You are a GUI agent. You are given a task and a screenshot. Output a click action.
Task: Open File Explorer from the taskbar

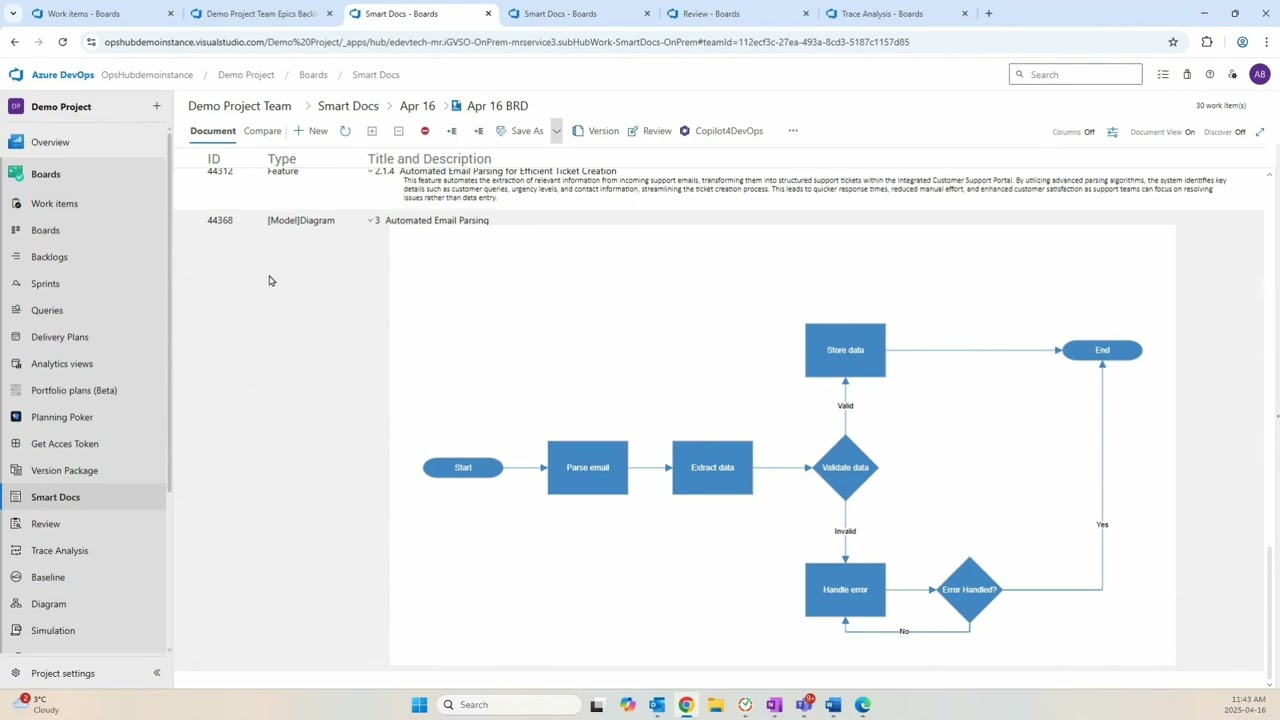click(x=716, y=705)
